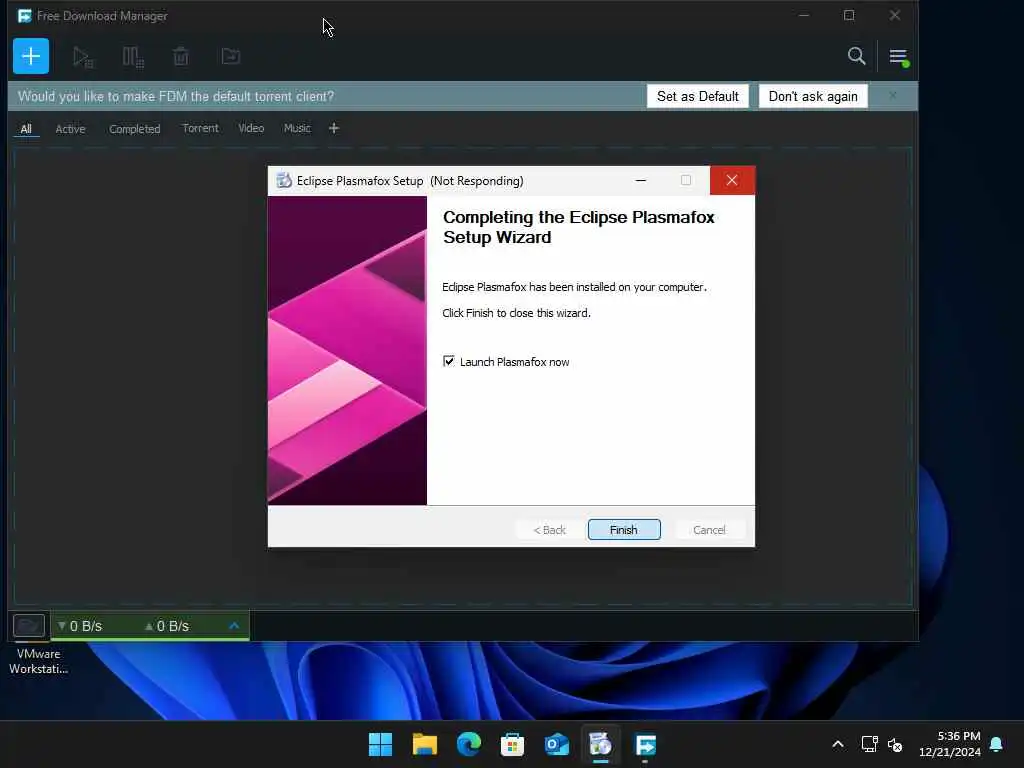The width and height of the screenshot is (1024, 768).
Task: Open the clock and date 5:36 PM
Action: coord(950,744)
